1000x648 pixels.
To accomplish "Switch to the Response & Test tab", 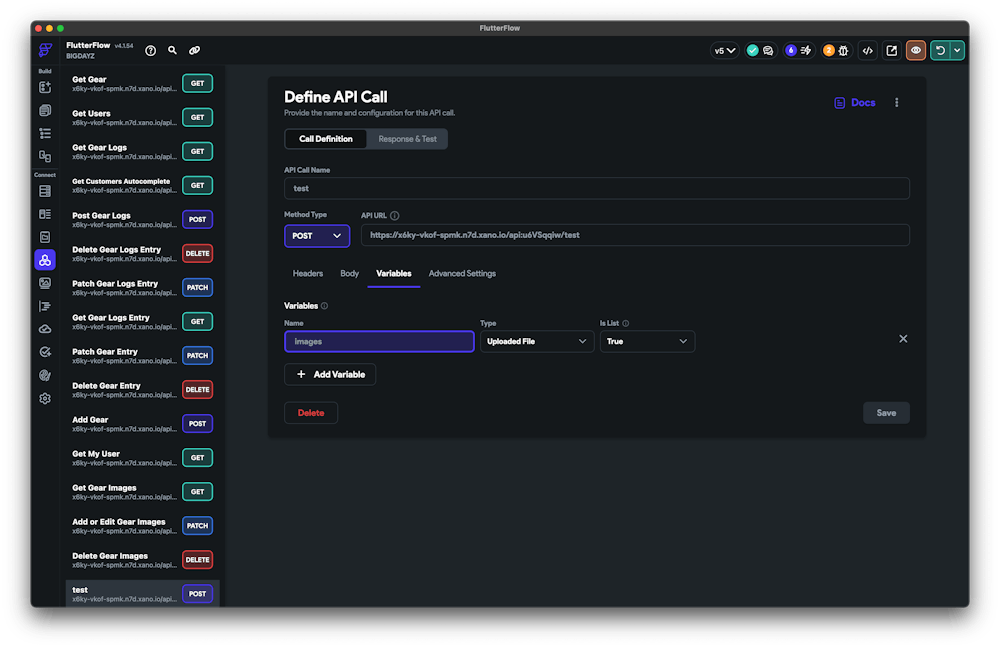I will tap(407, 139).
